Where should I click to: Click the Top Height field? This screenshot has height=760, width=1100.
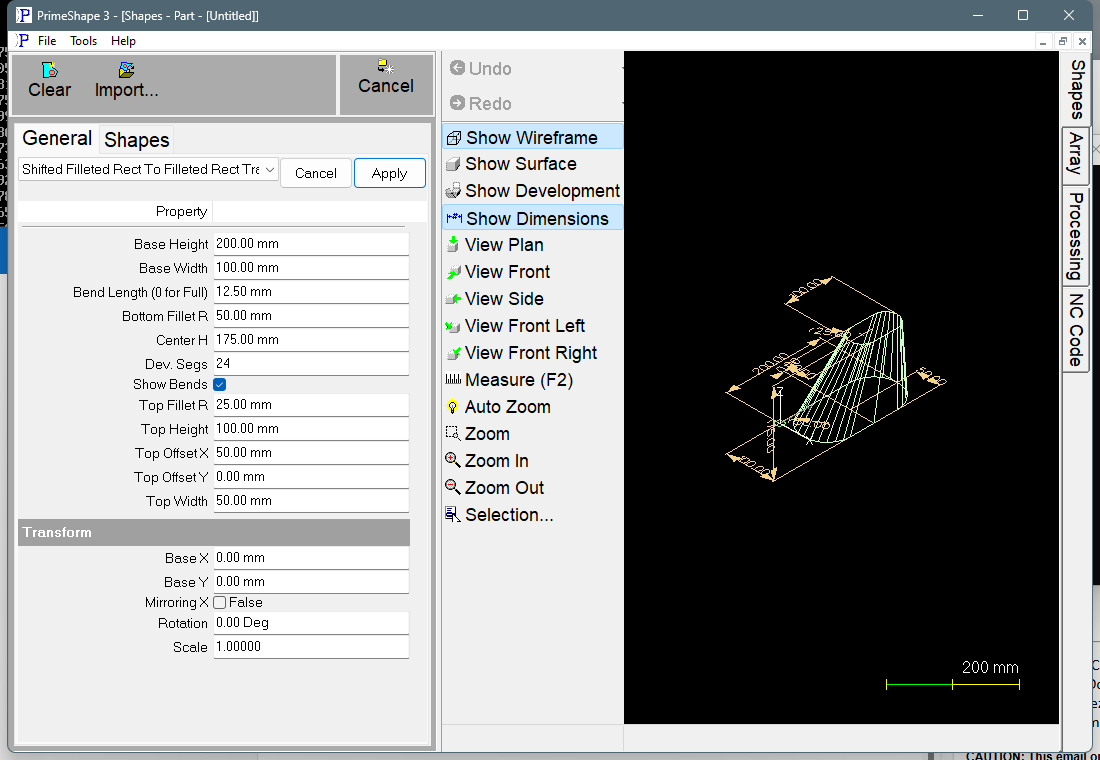[311, 429]
